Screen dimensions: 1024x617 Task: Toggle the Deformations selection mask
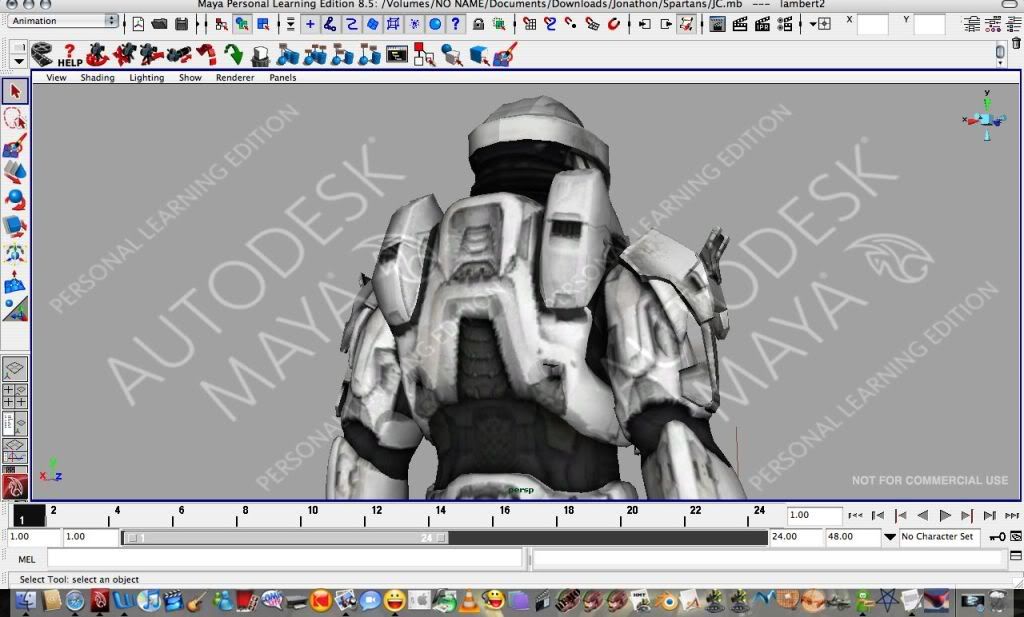pos(393,24)
